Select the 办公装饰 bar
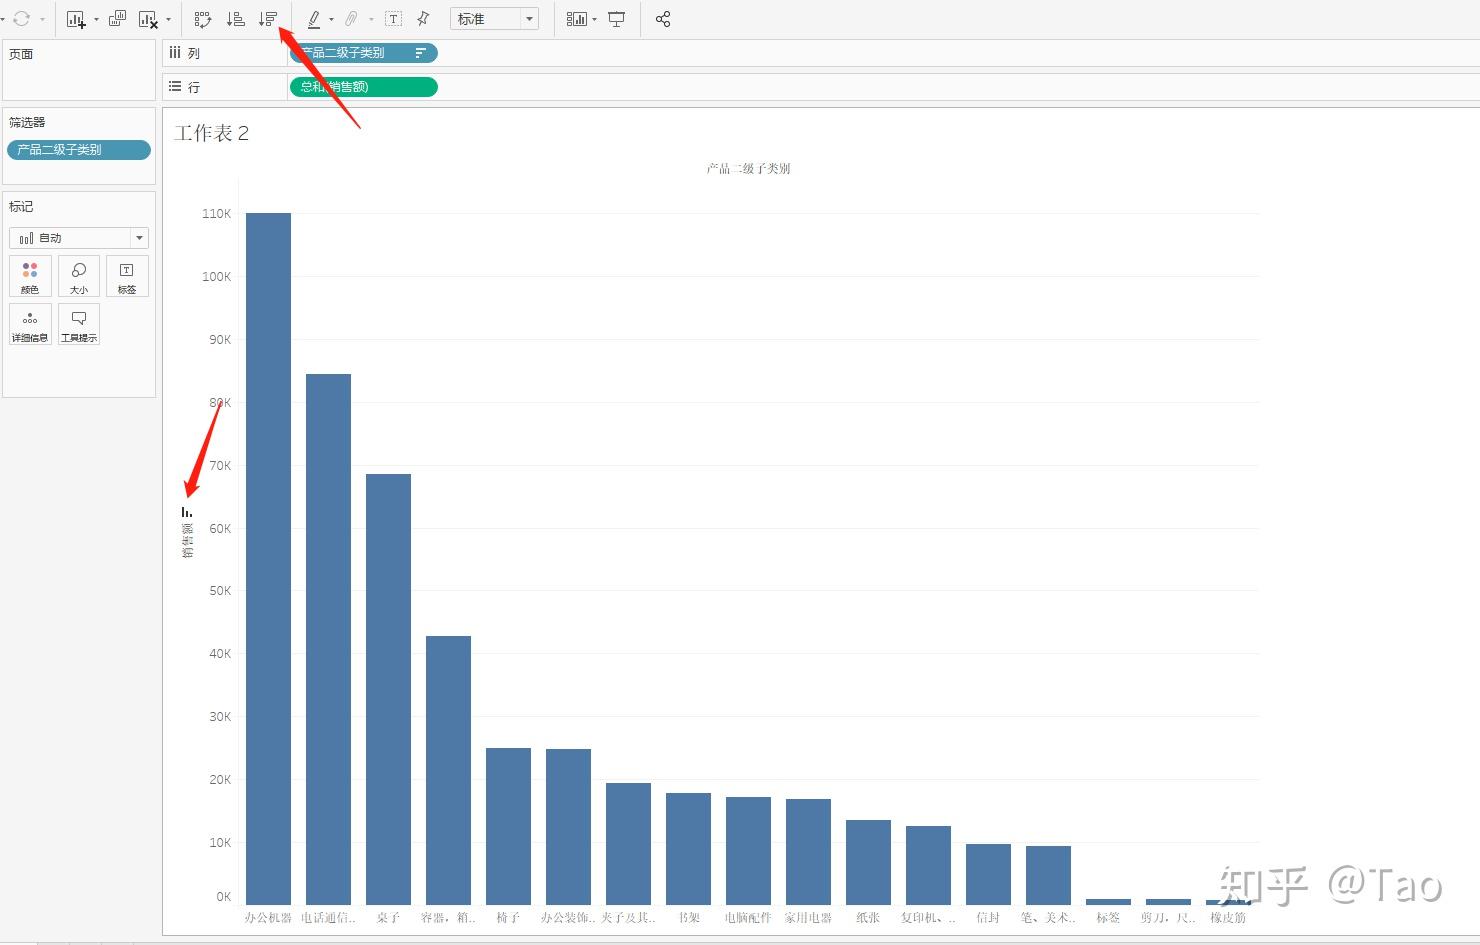Screen dimensions: 1480x945 [568, 827]
